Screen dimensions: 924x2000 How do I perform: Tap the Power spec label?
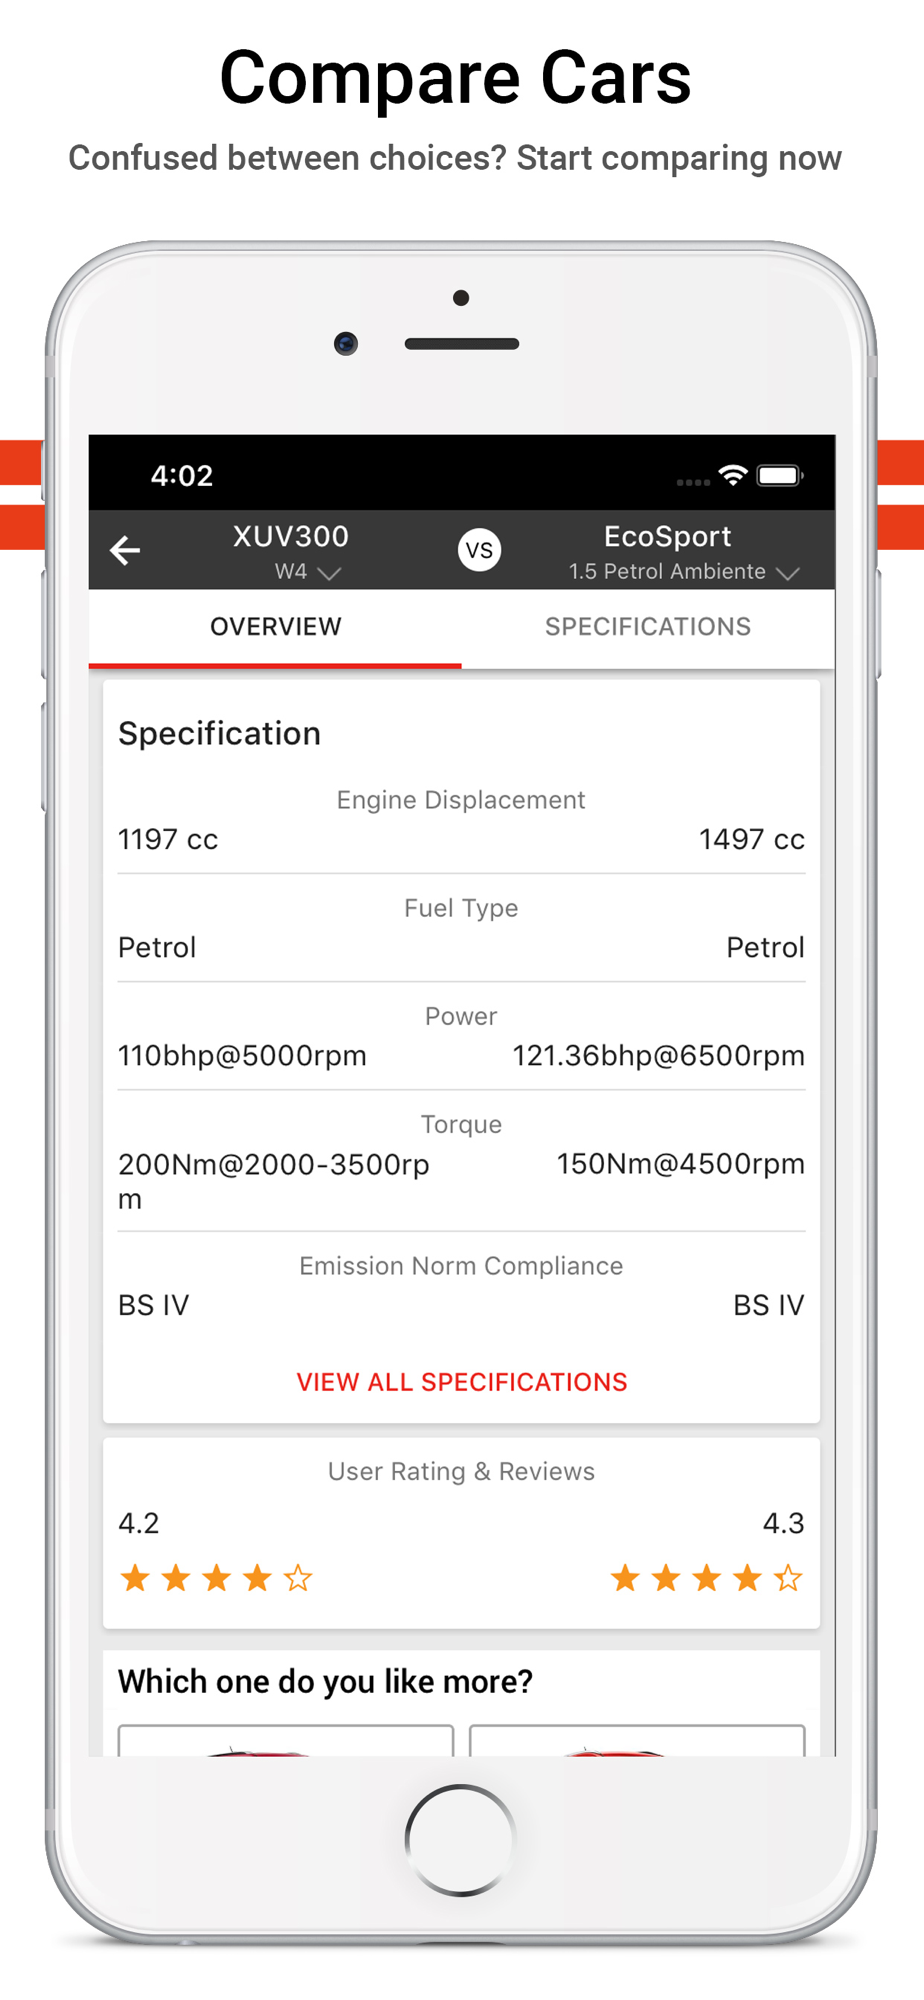click(461, 1016)
